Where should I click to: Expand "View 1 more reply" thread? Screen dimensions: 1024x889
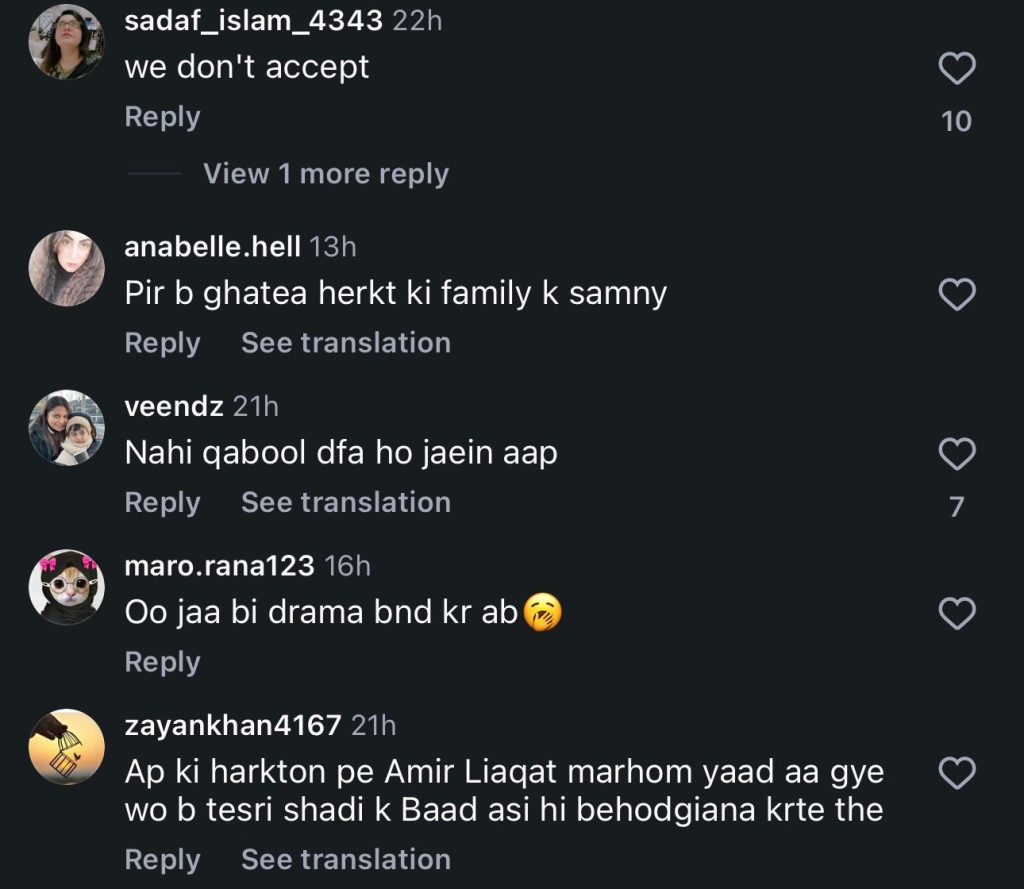(325, 174)
